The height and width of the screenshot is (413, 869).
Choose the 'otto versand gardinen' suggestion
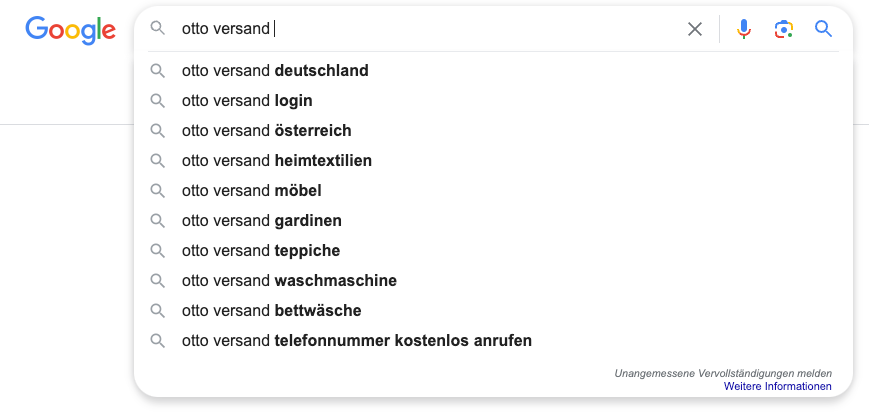click(x=262, y=221)
